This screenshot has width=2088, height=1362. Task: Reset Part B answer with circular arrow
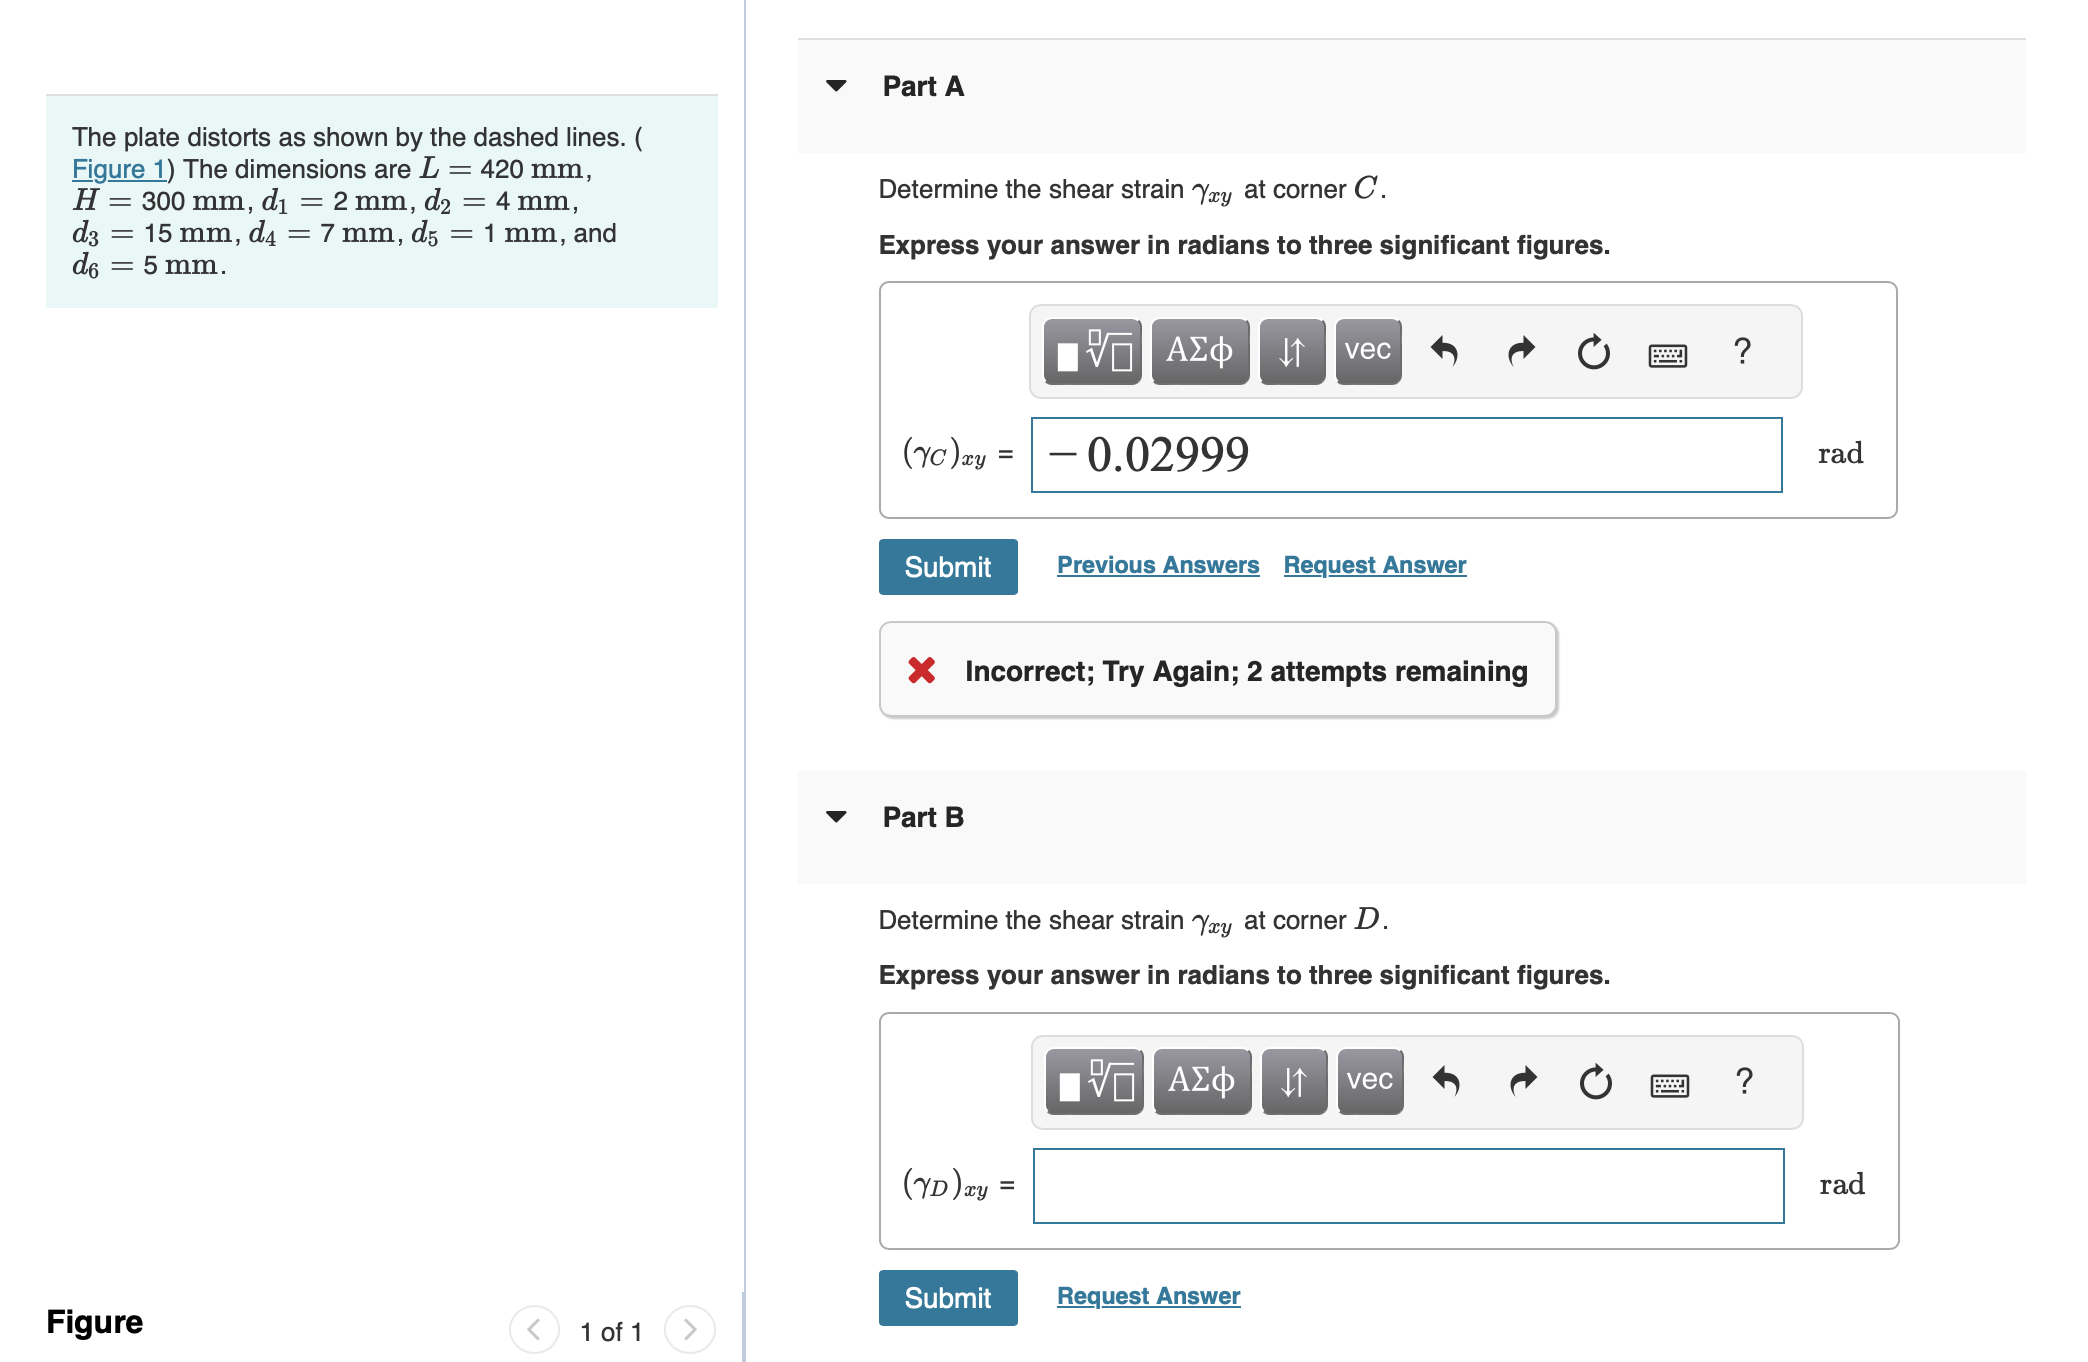click(x=1595, y=1082)
